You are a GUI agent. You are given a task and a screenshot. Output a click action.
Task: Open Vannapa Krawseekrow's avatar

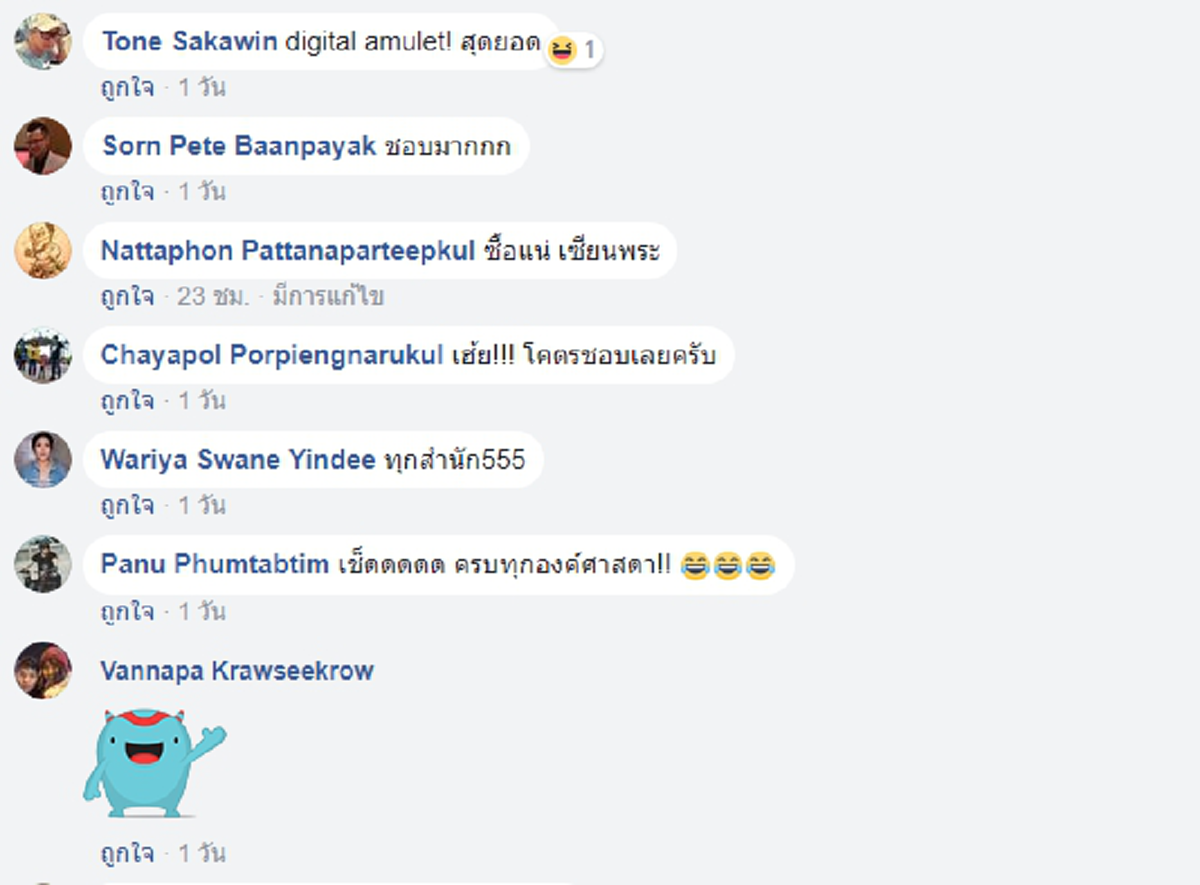point(43,670)
